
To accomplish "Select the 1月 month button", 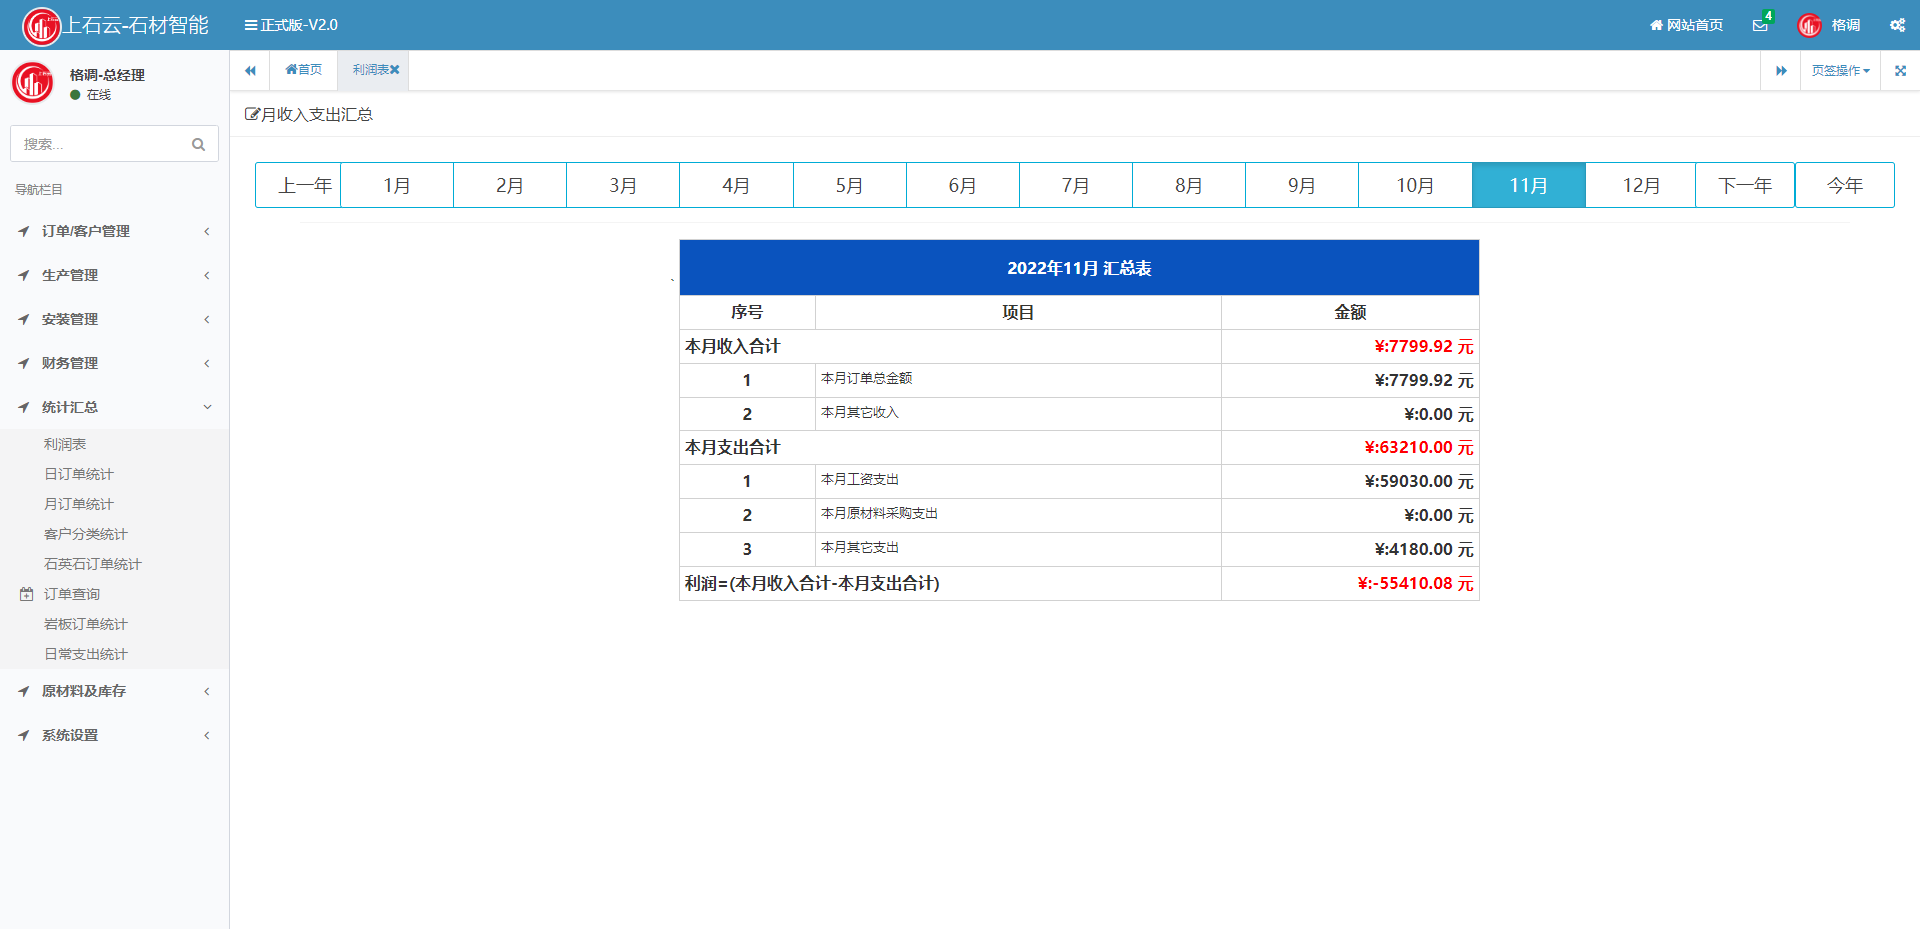I will [x=397, y=185].
